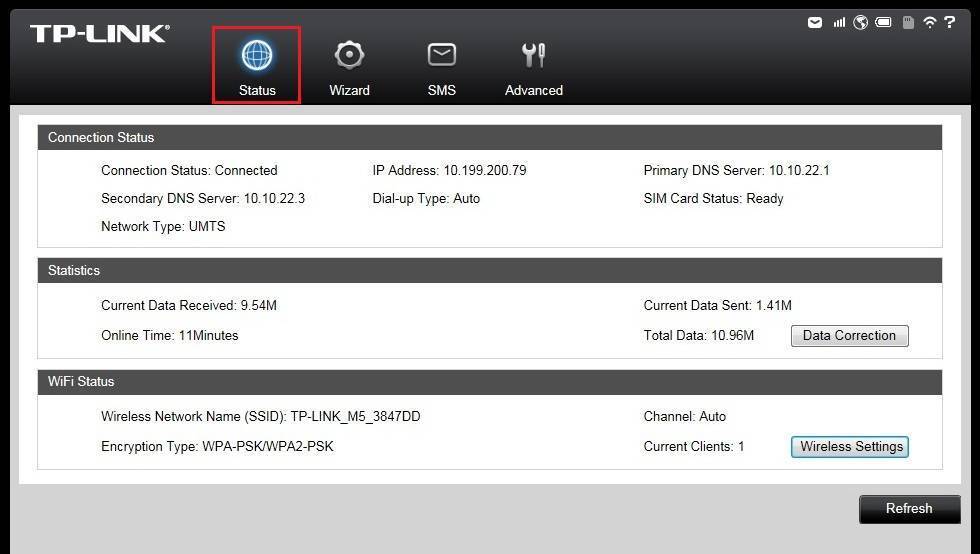This screenshot has width=980, height=554.
Task: Go to the SMS page
Action: [x=441, y=68]
